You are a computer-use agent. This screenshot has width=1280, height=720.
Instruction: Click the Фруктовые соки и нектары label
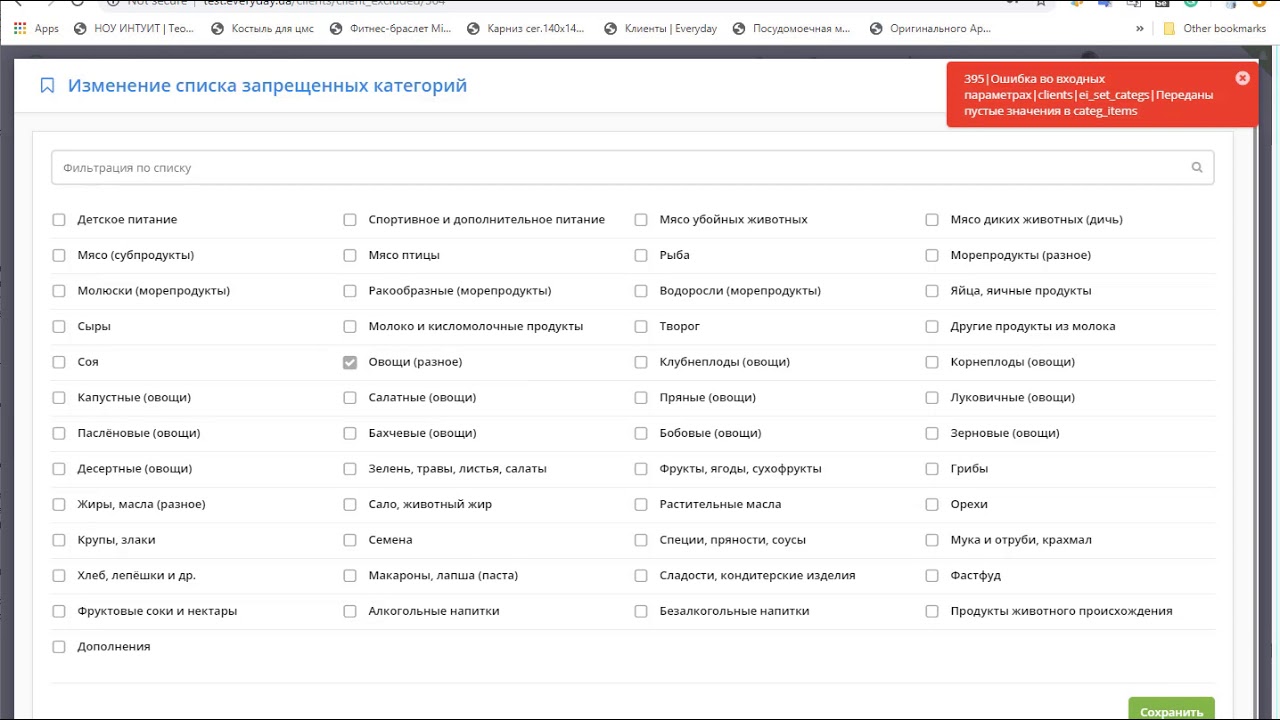(x=157, y=611)
